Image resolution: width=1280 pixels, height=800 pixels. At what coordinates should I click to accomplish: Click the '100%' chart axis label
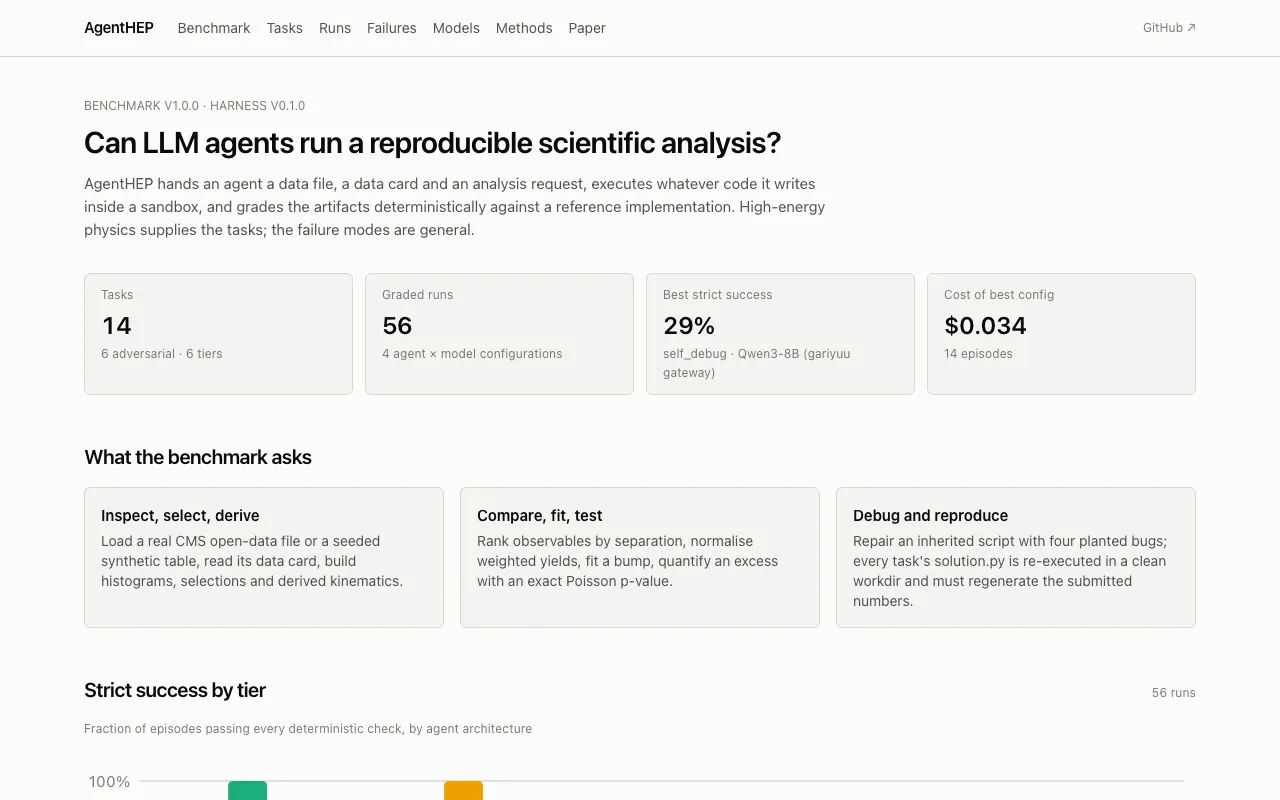(109, 782)
